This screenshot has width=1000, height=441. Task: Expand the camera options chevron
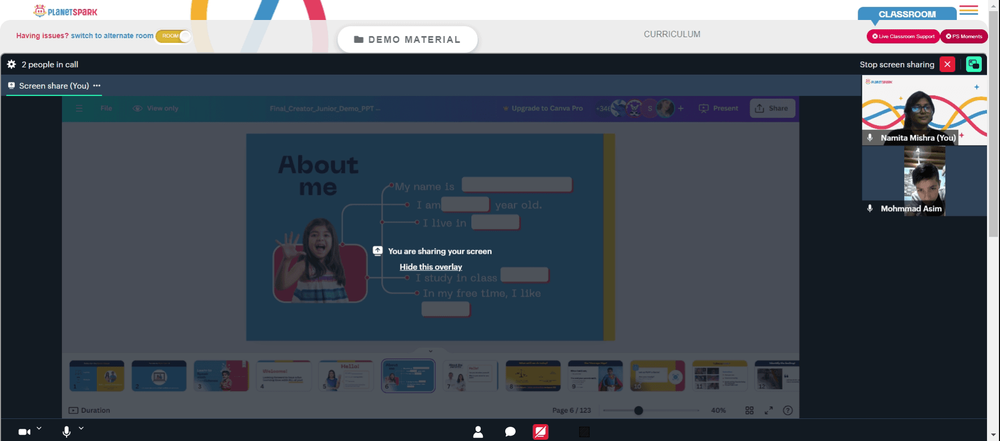39,428
